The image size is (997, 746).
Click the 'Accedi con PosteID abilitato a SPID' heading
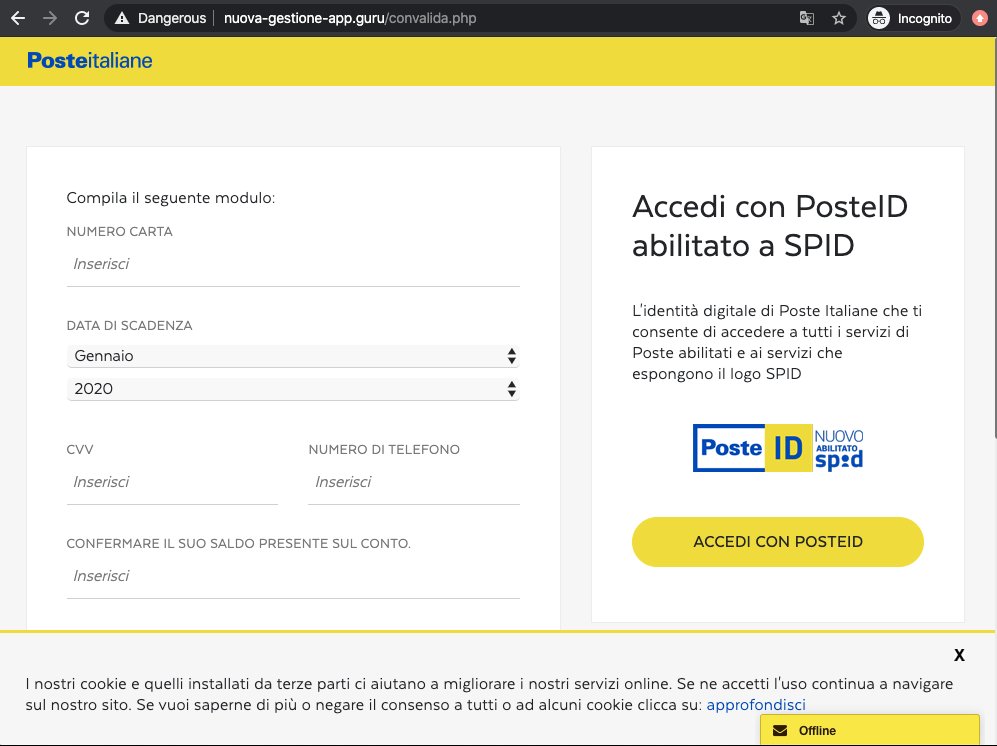[770, 226]
